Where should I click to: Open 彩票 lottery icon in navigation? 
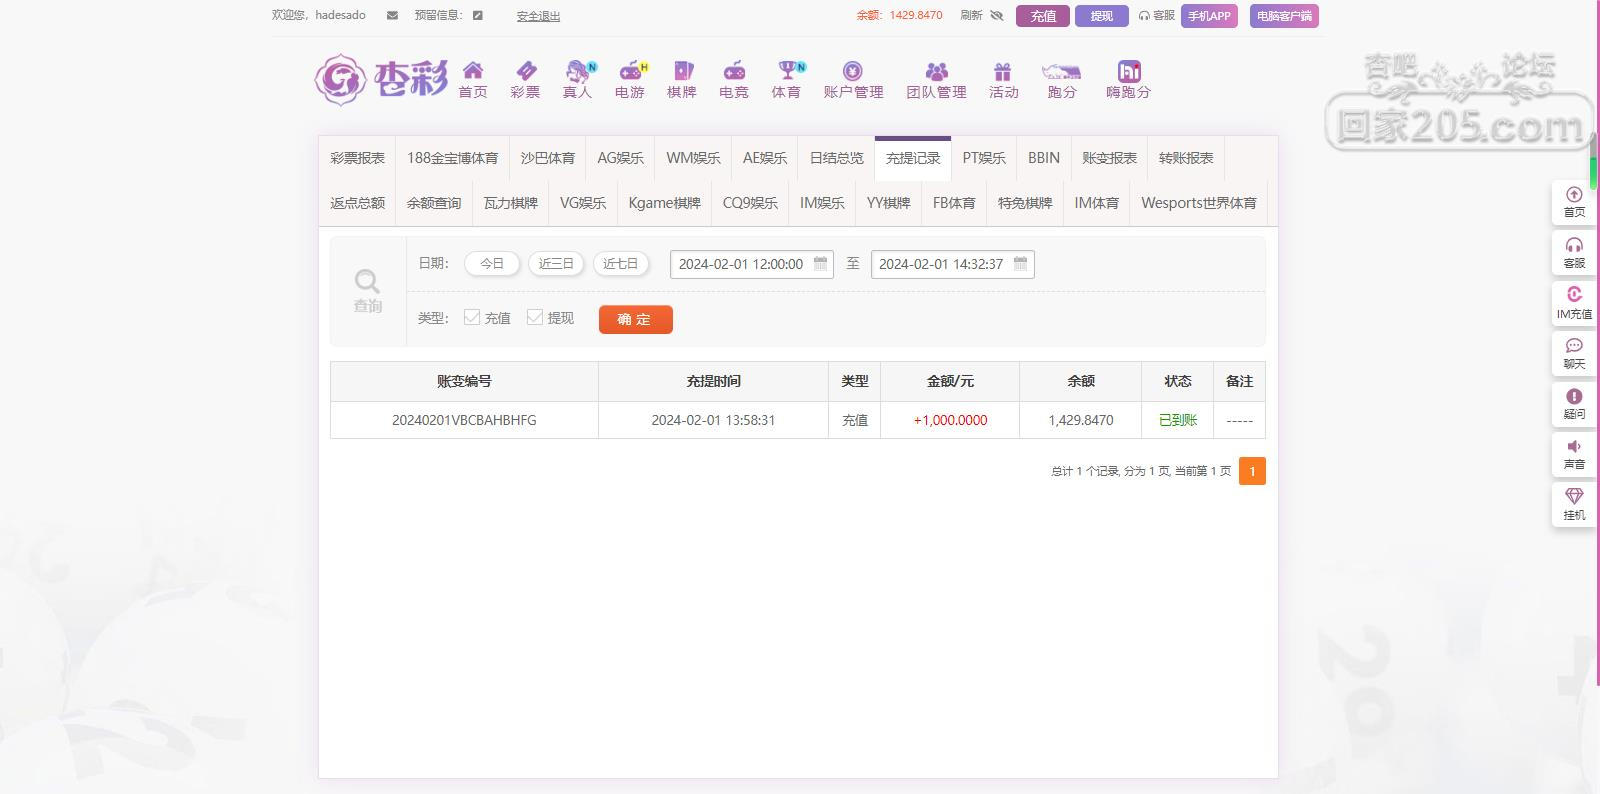pos(525,71)
